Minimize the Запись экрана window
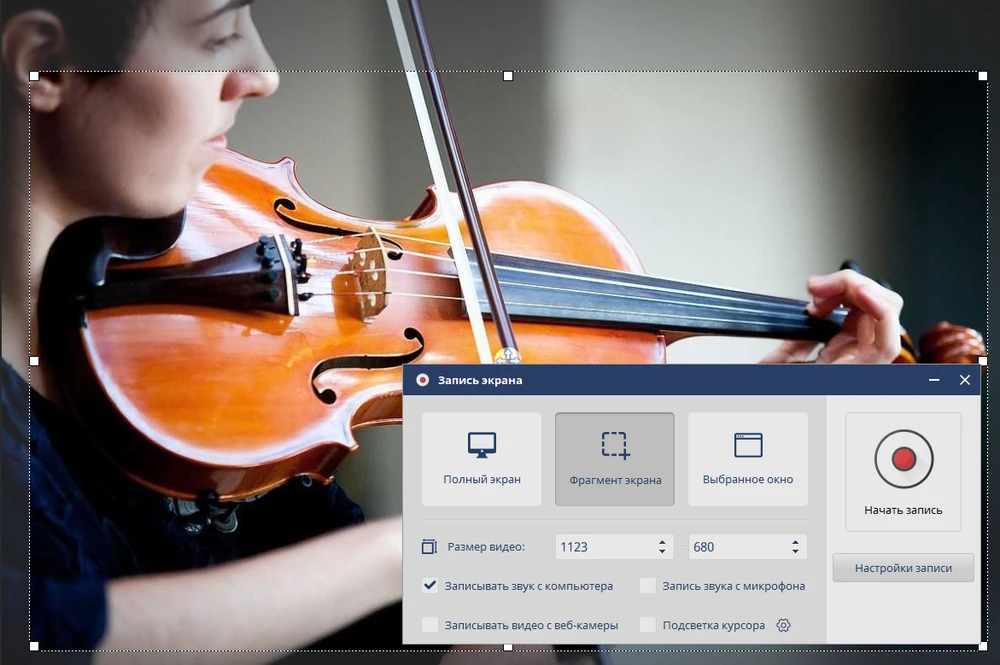This screenshot has height=665, width=1000. (x=934, y=380)
